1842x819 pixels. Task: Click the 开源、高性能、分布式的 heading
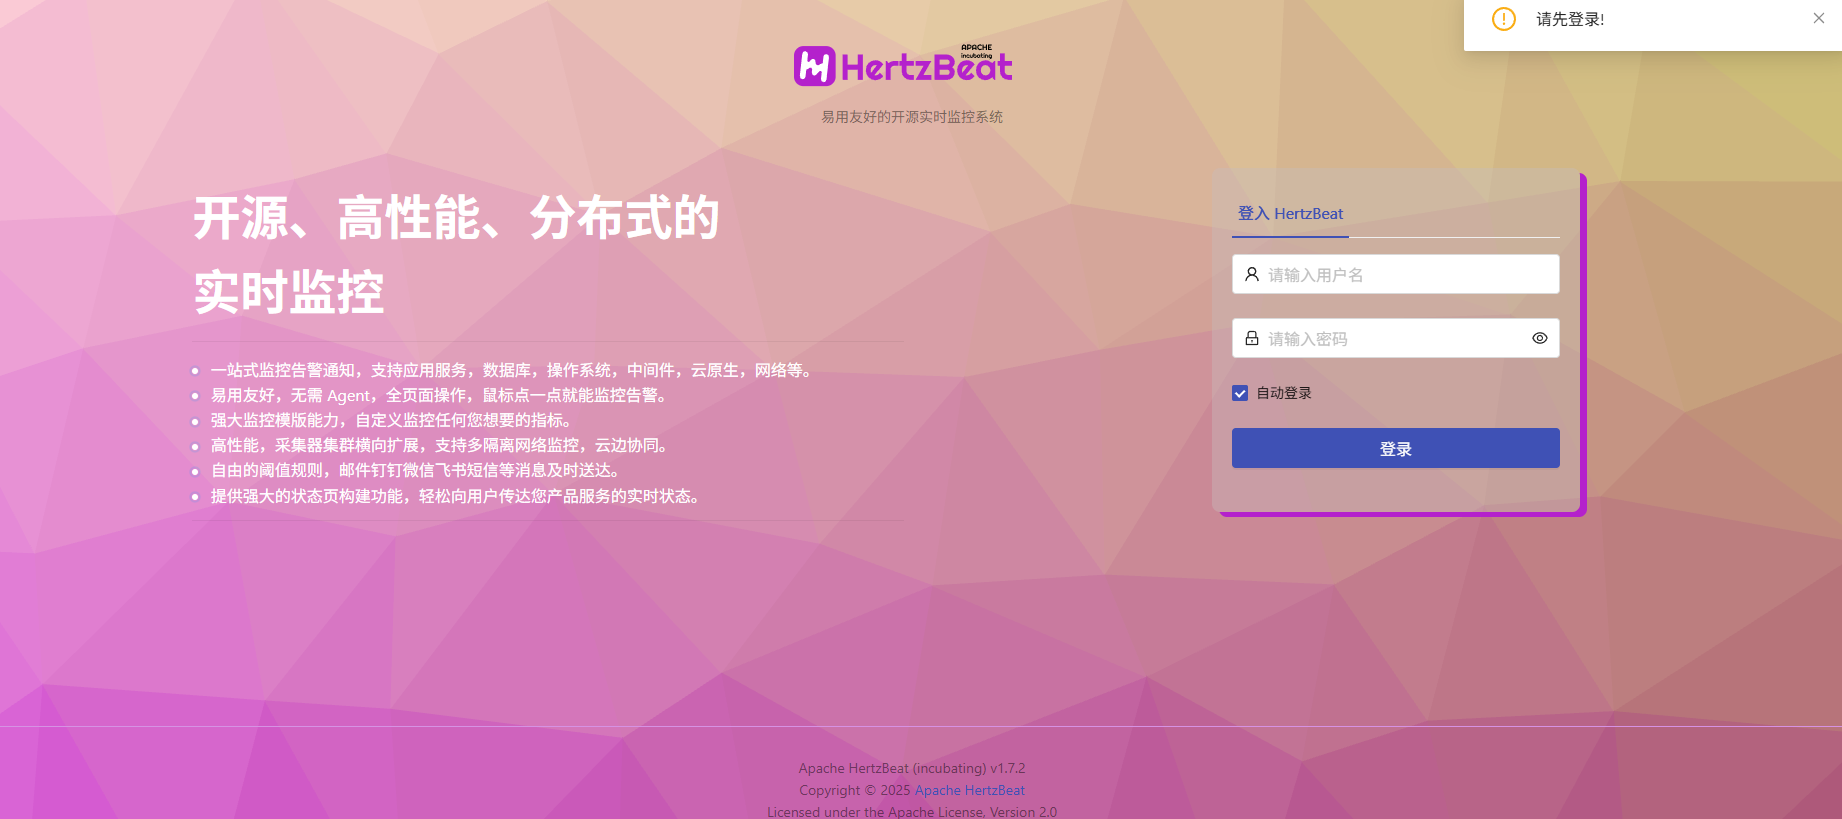pos(457,218)
